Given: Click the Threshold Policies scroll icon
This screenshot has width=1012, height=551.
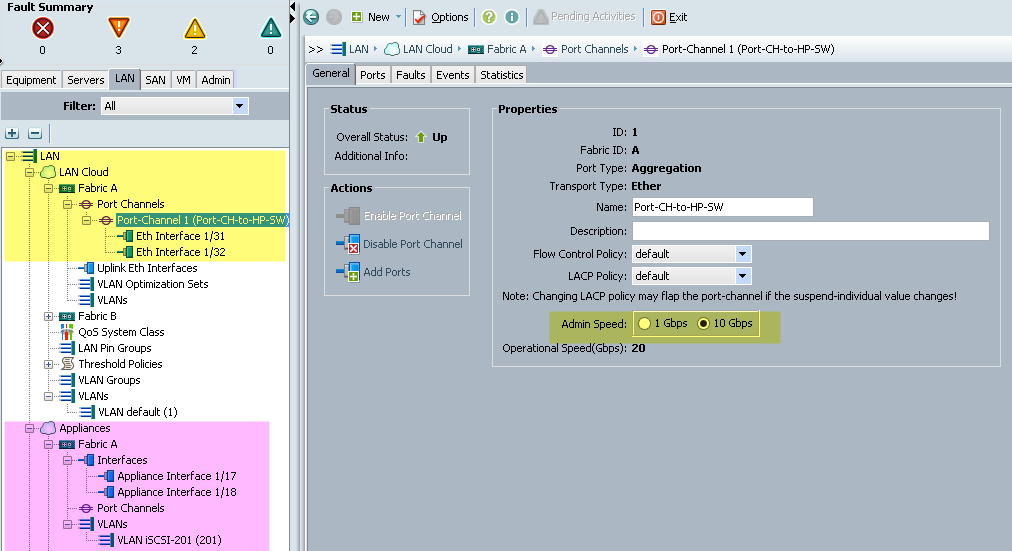Looking at the screenshot, I should [67, 364].
